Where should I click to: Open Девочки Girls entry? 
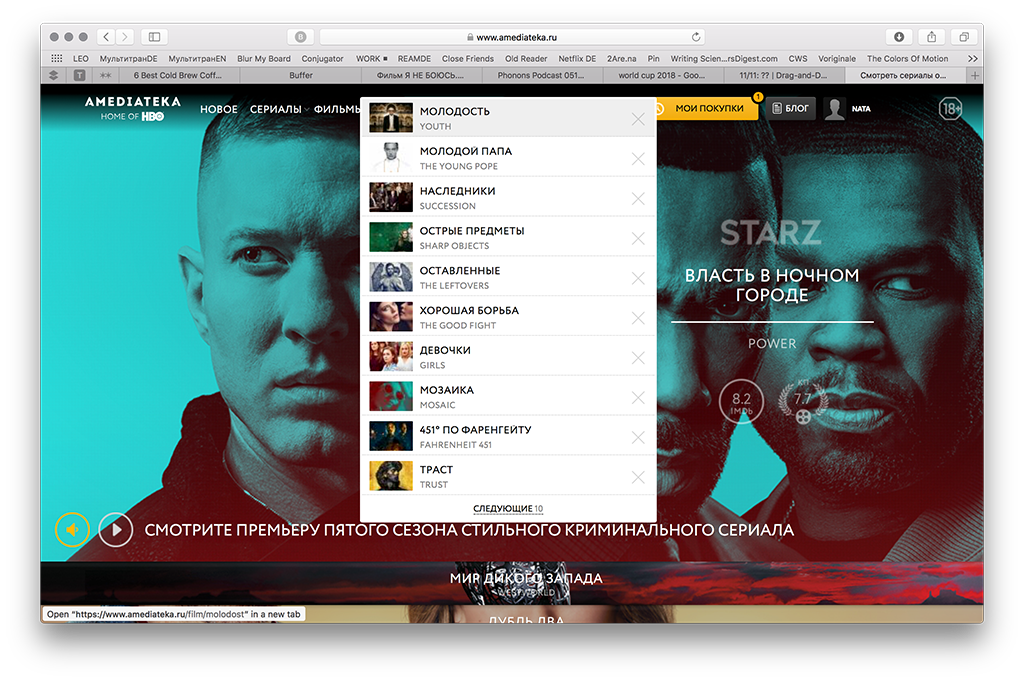508,356
